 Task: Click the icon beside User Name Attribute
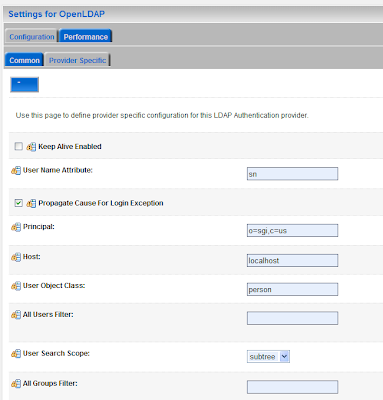pyautogui.click(x=16, y=171)
